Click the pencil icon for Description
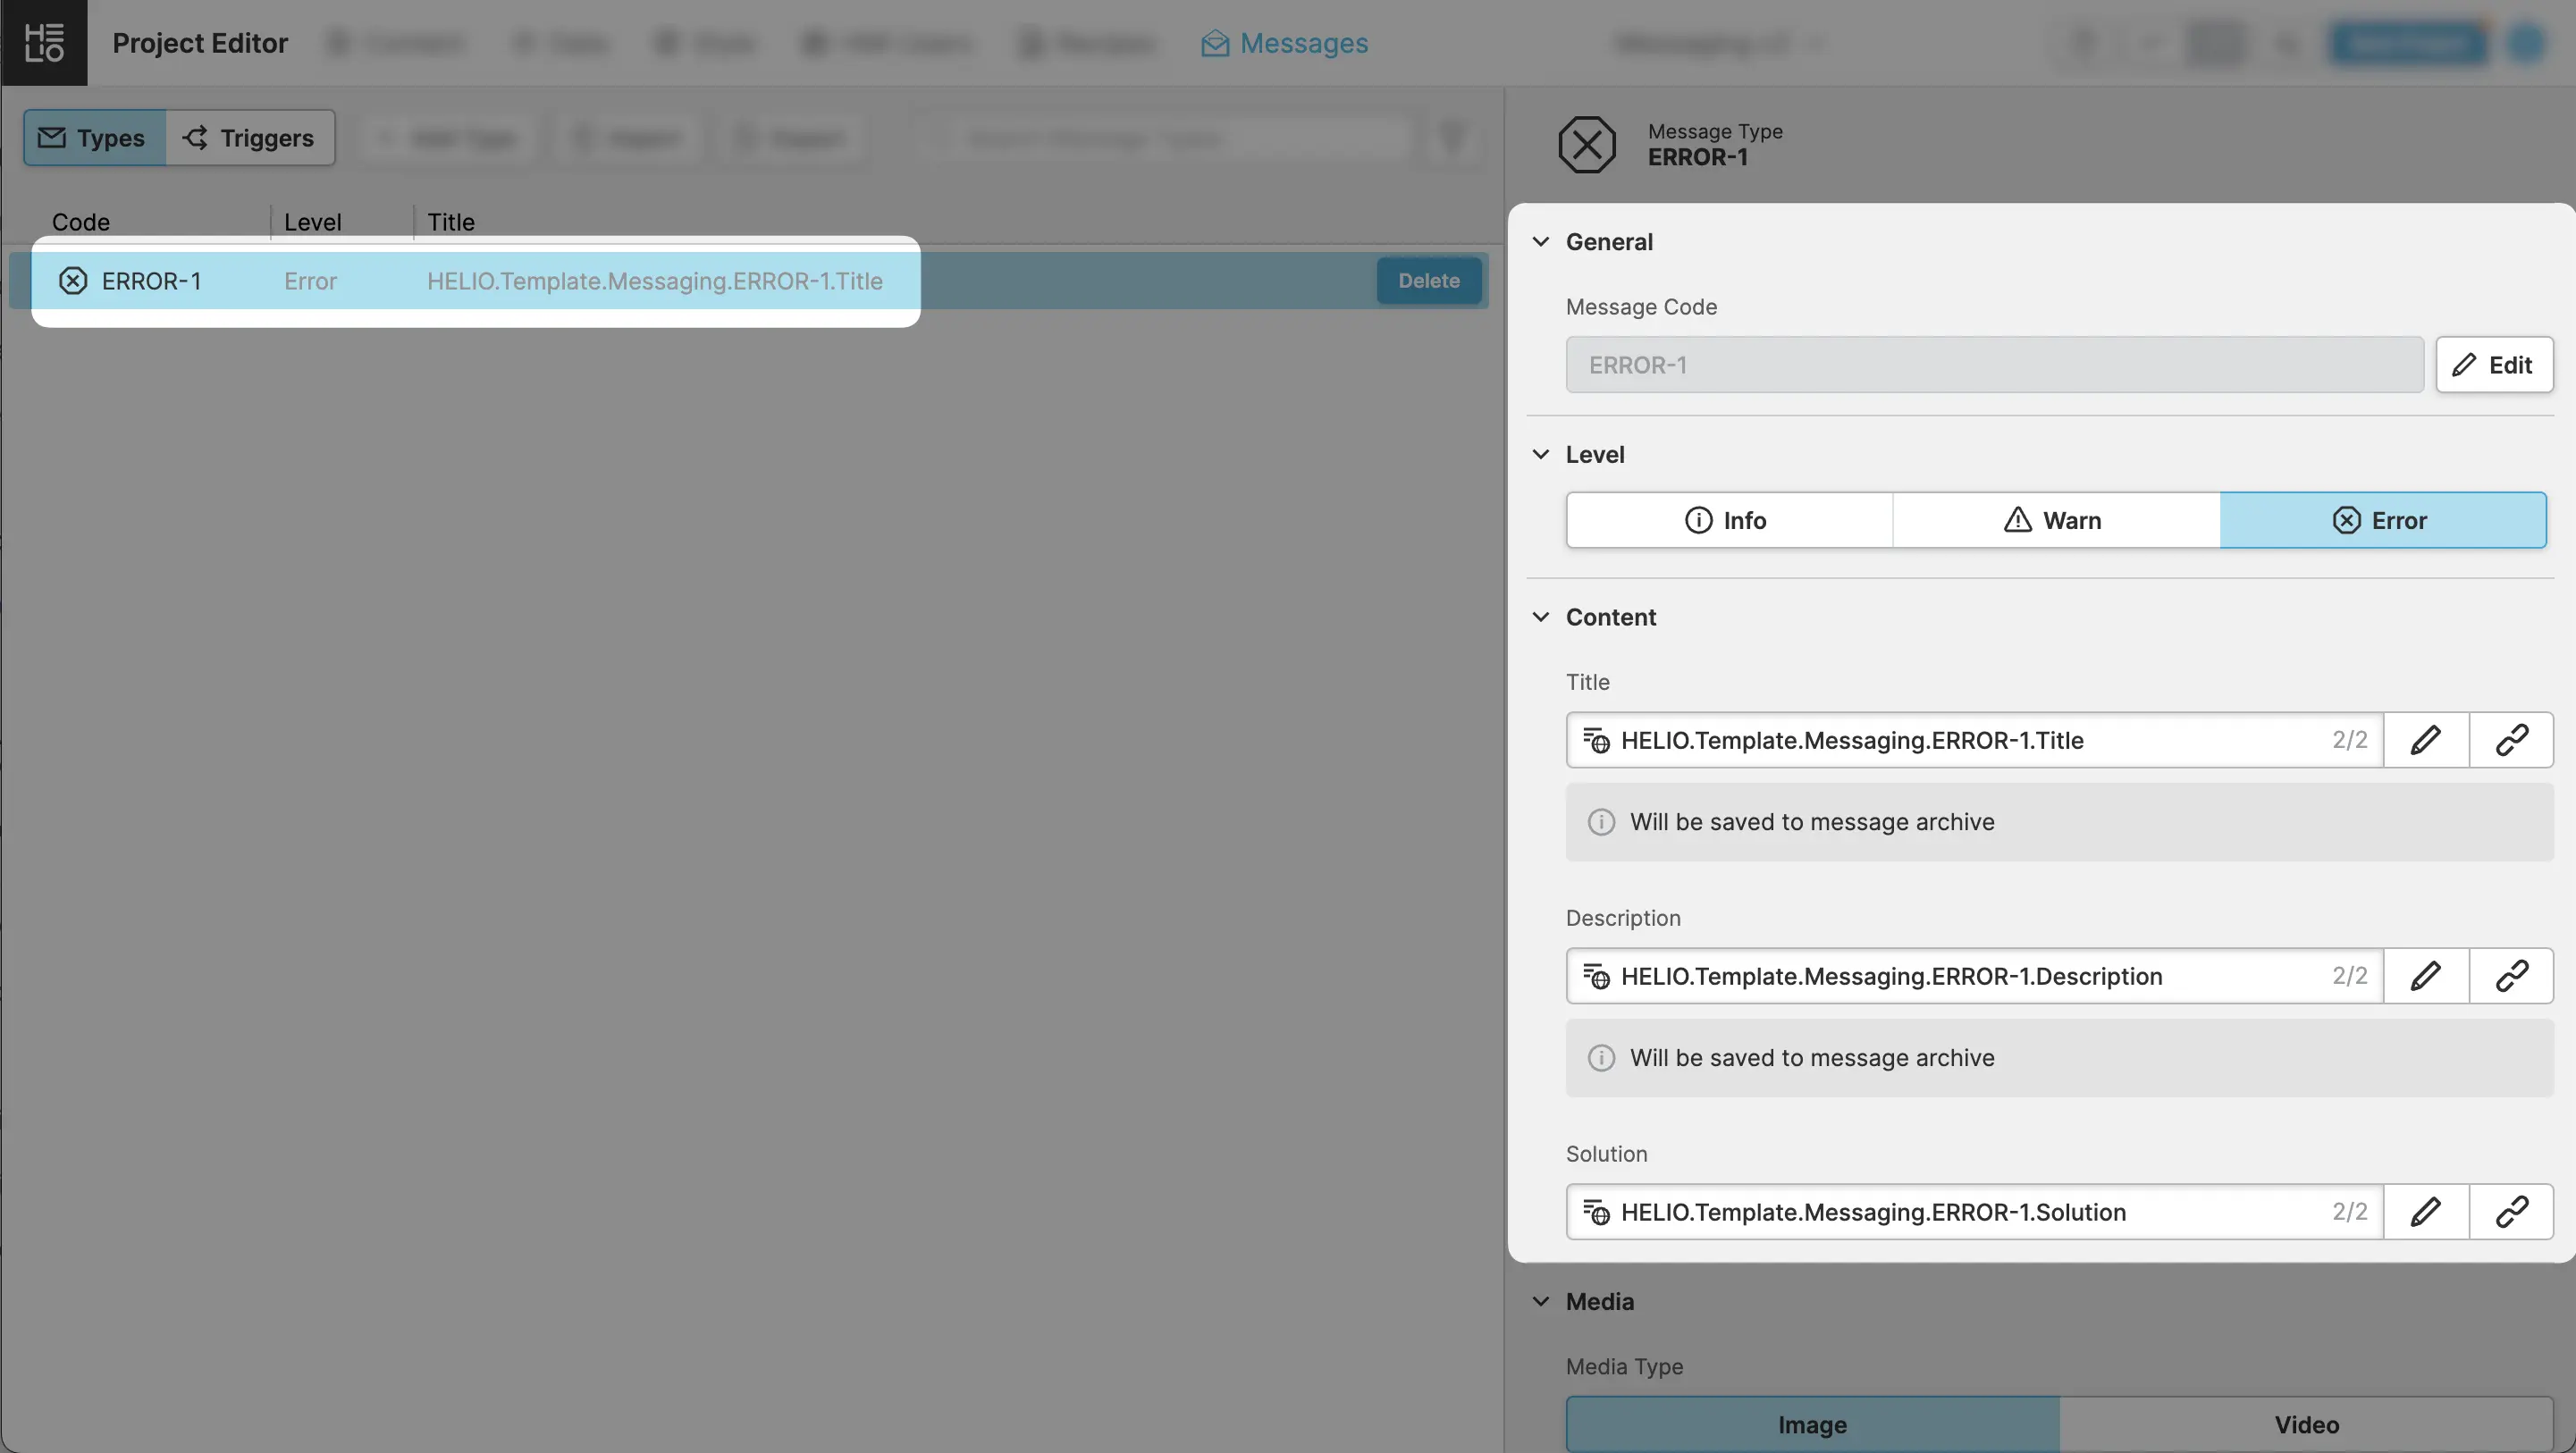2576x1453 pixels. (2425, 976)
